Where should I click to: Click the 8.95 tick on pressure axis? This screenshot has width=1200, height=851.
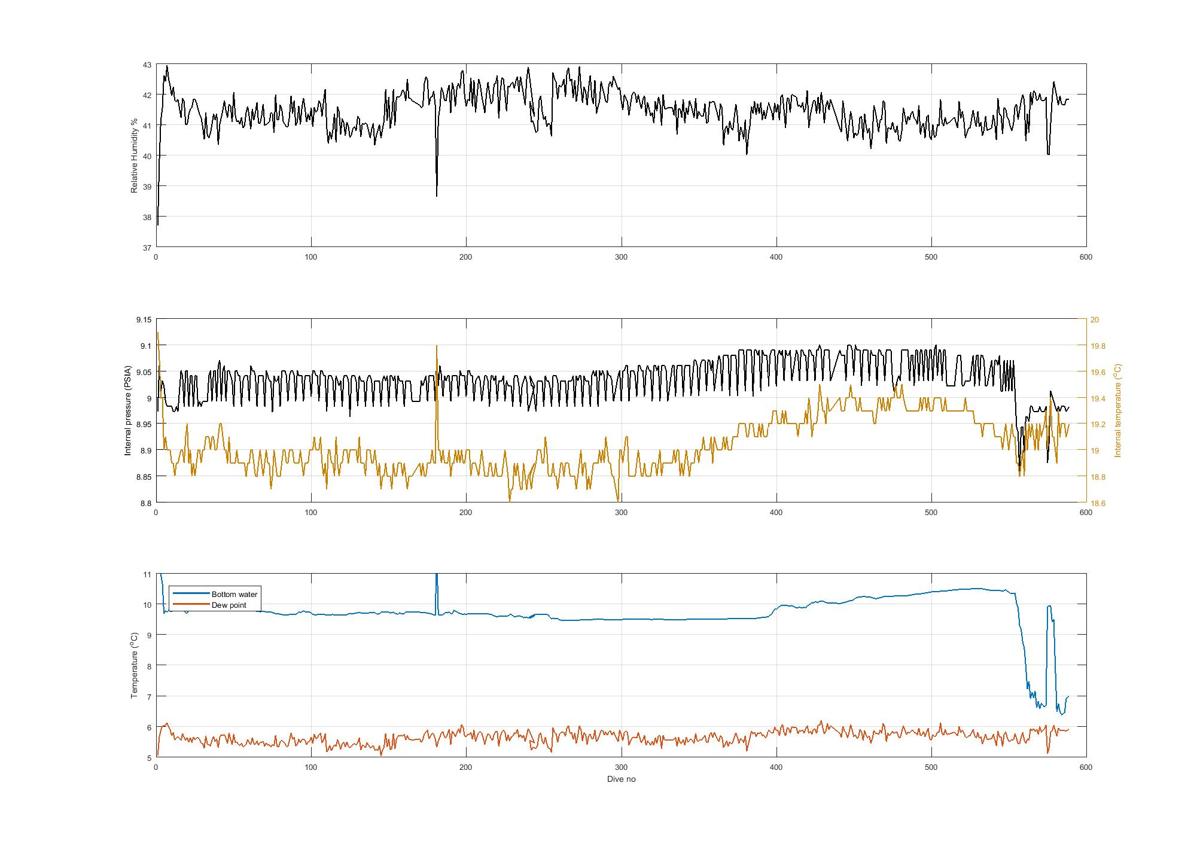coord(145,424)
